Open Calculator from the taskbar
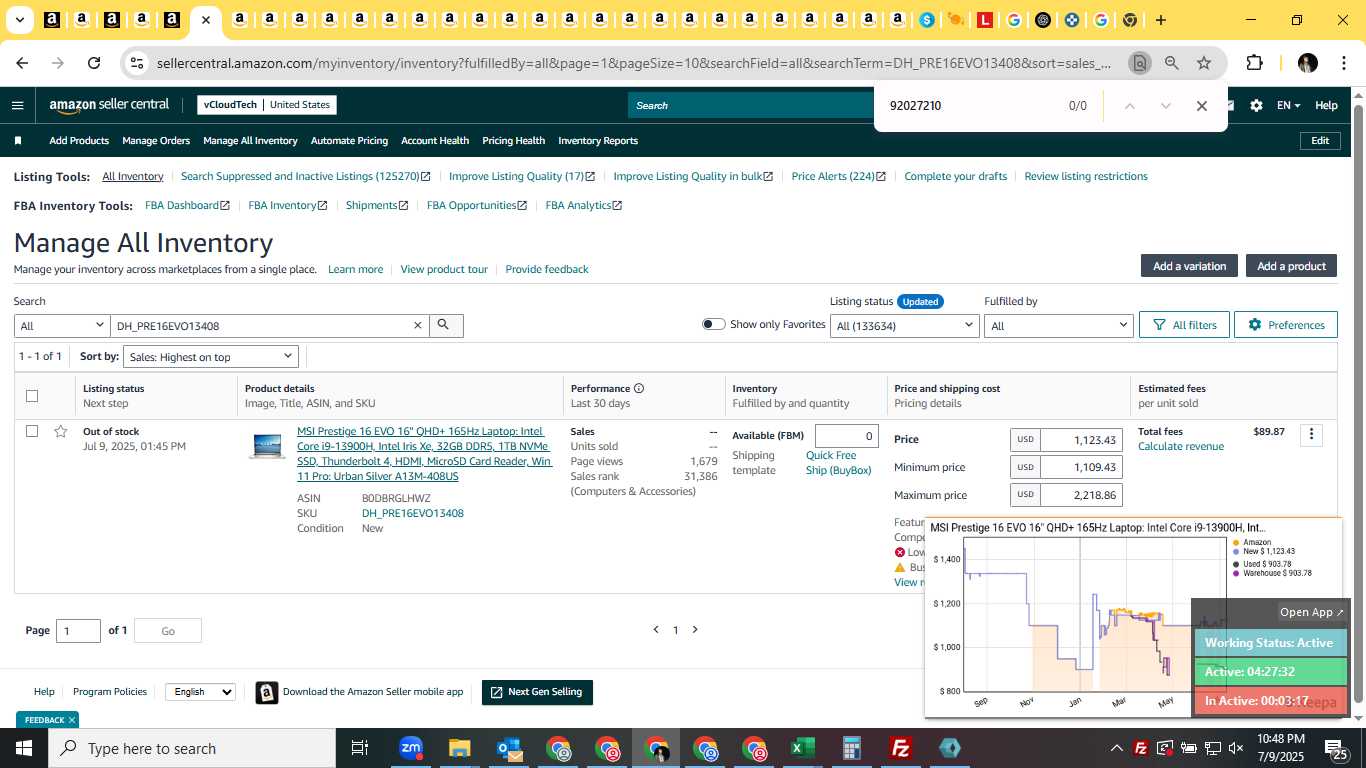This screenshot has width=1366, height=768. [x=852, y=748]
